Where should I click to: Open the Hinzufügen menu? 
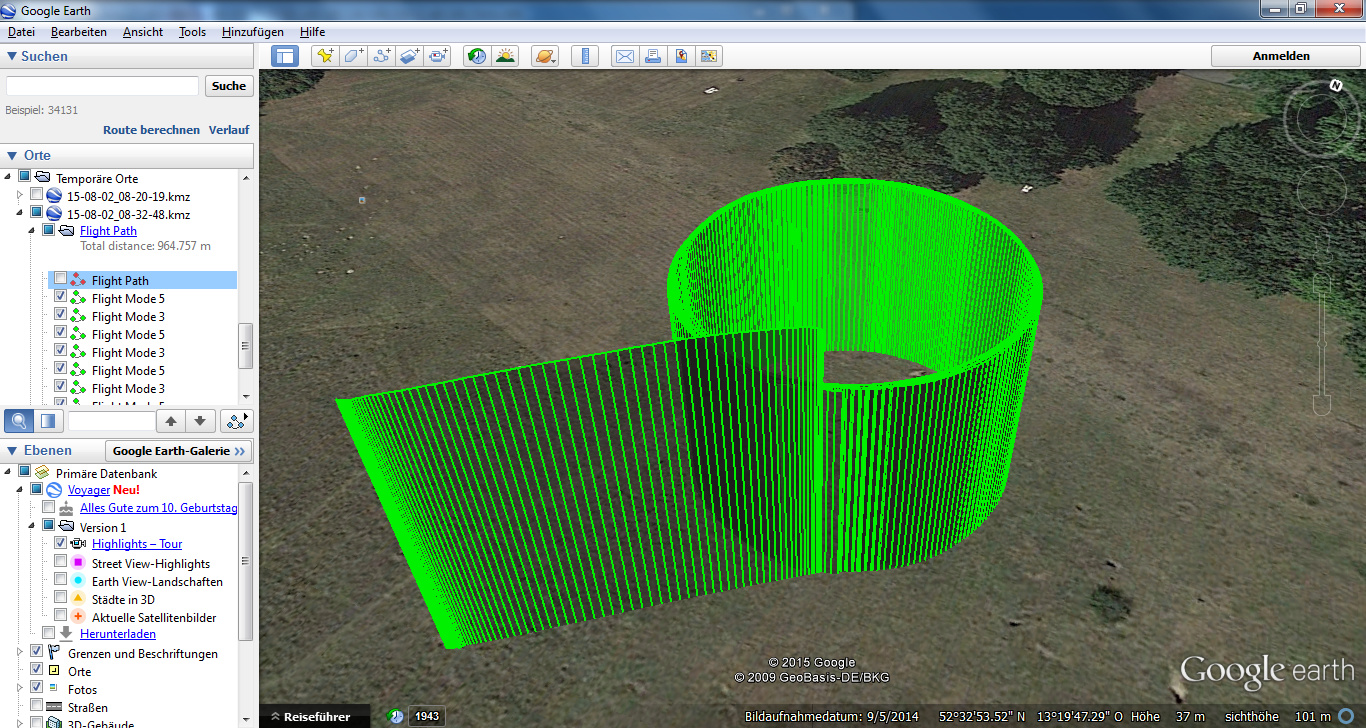pyautogui.click(x=252, y=32)
